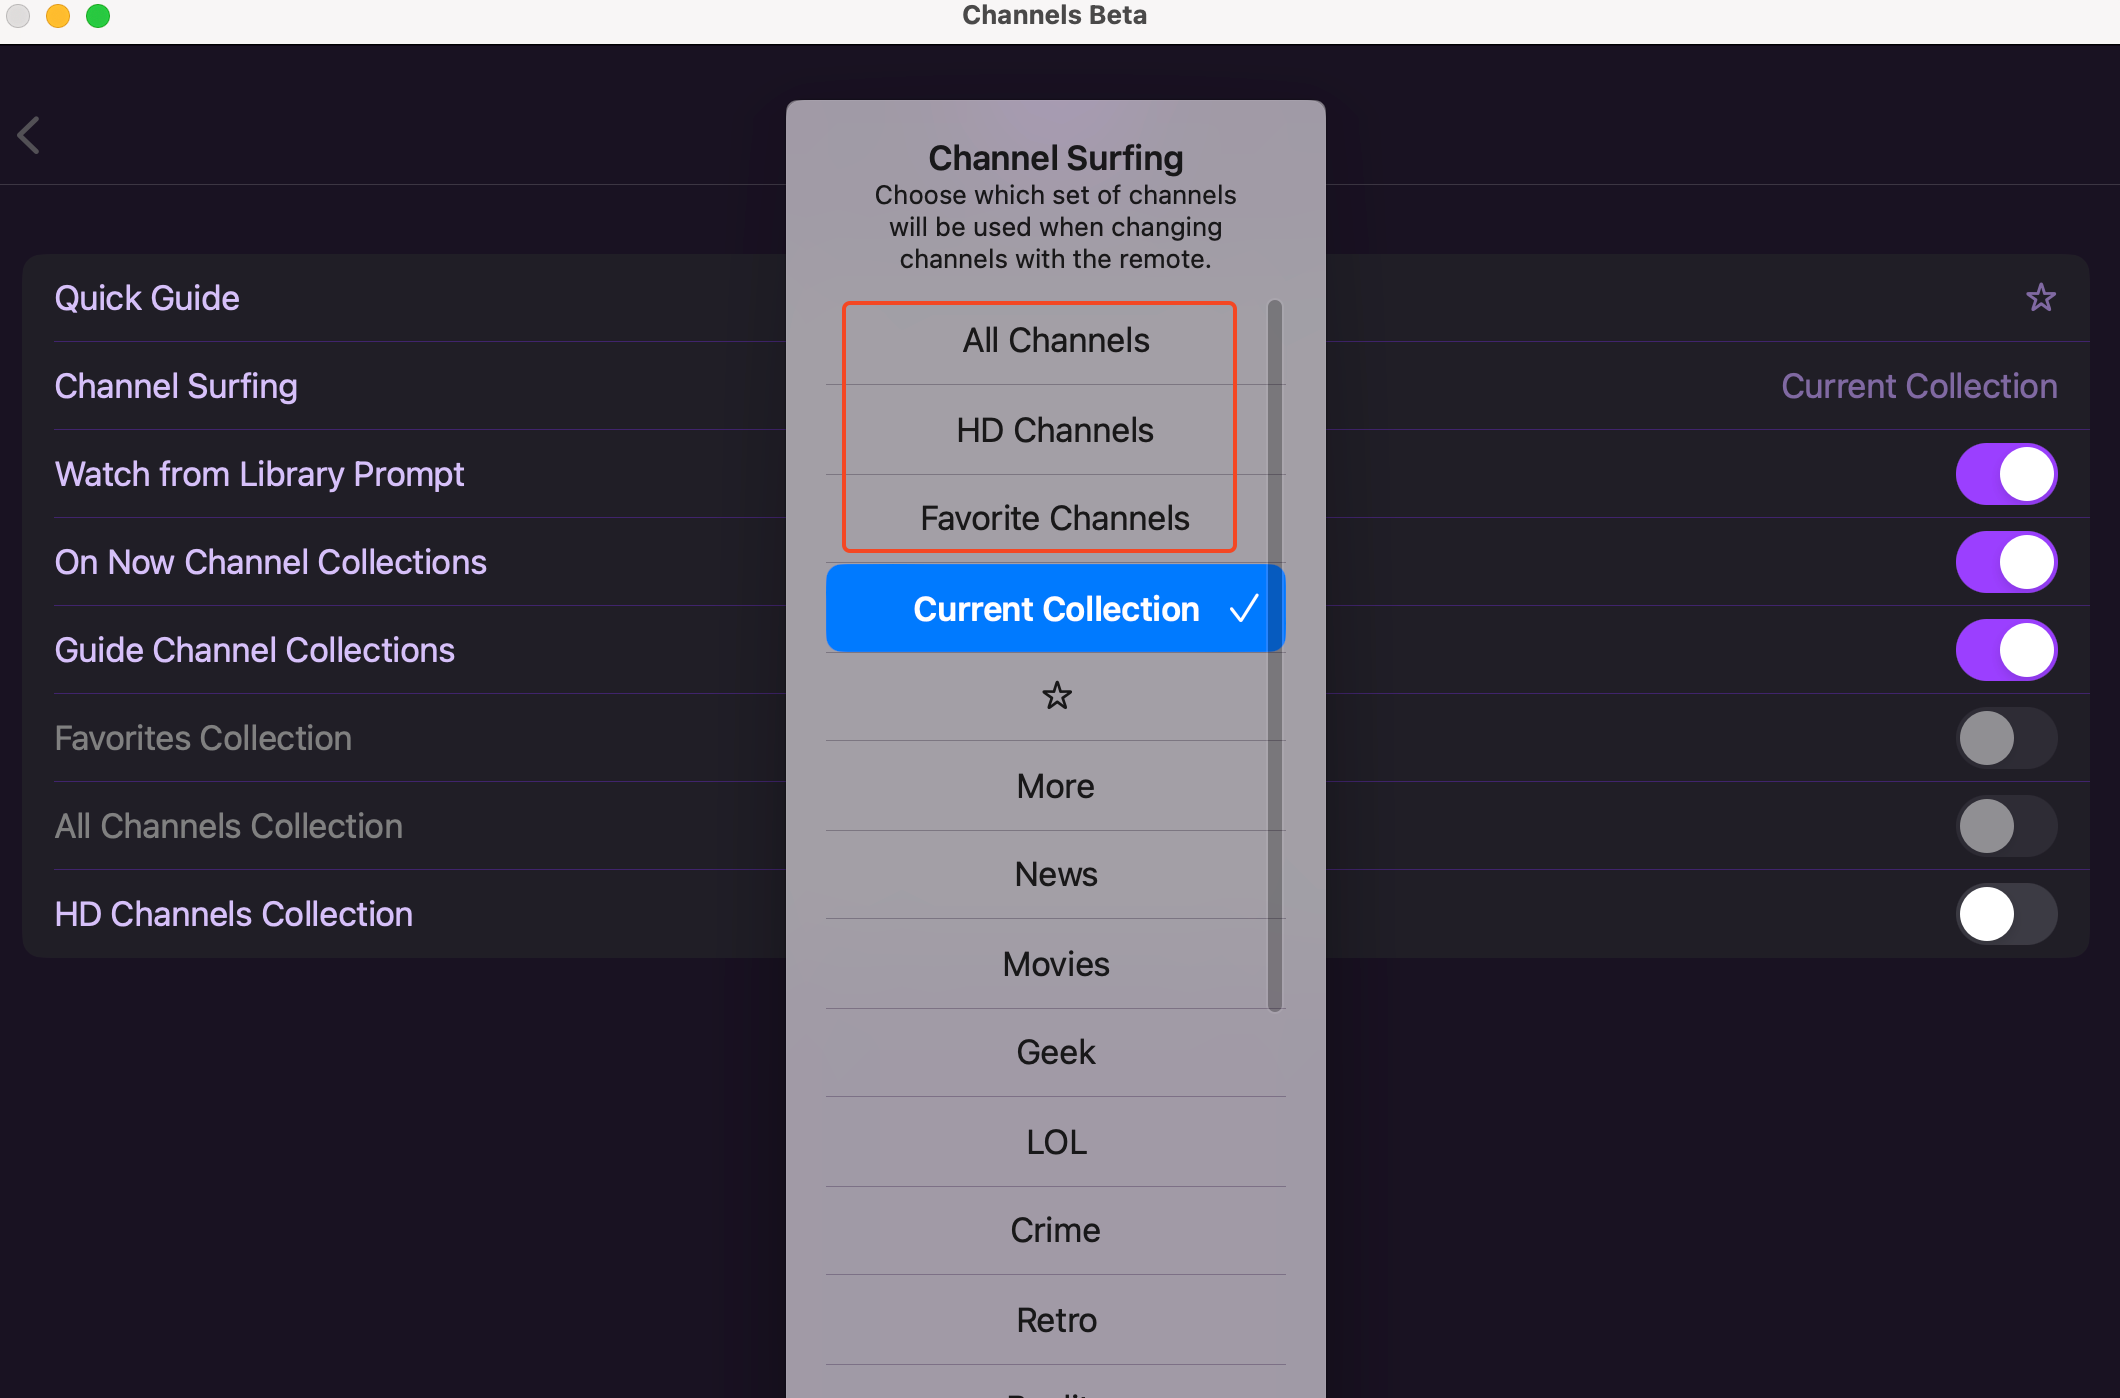Open Channel Surfing Current Collection value
Screen dimensions: 2120x1398
point(1918,386)
